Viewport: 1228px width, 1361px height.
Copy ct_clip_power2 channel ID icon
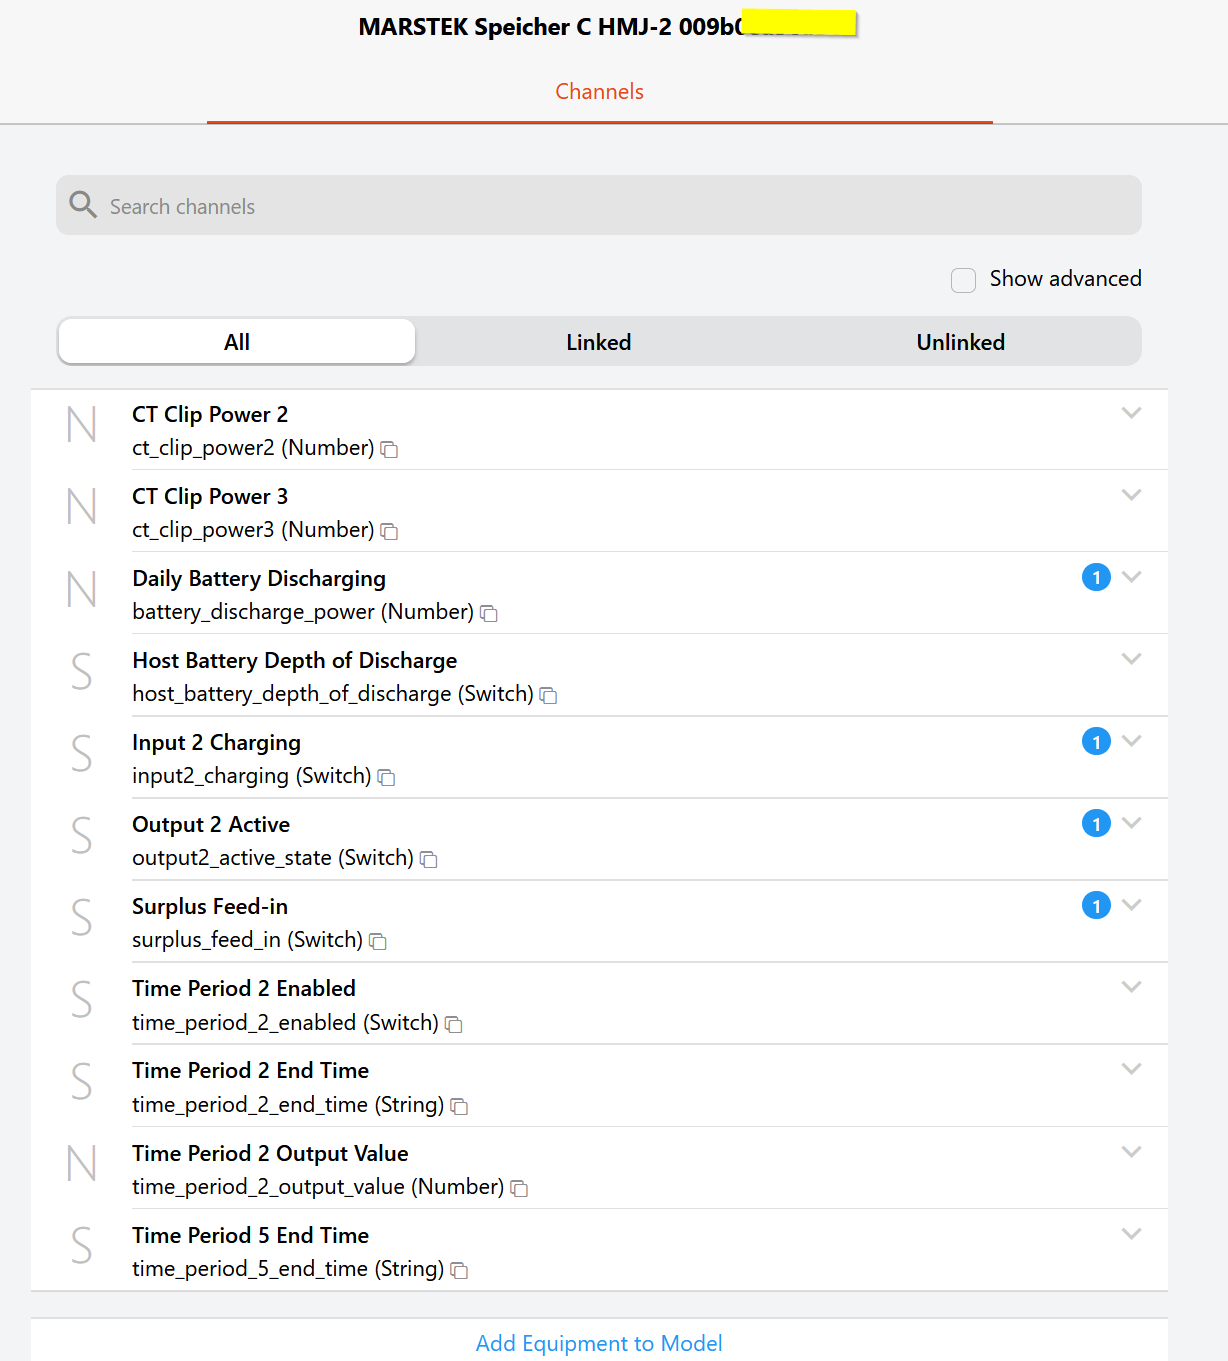pos(390,450)
